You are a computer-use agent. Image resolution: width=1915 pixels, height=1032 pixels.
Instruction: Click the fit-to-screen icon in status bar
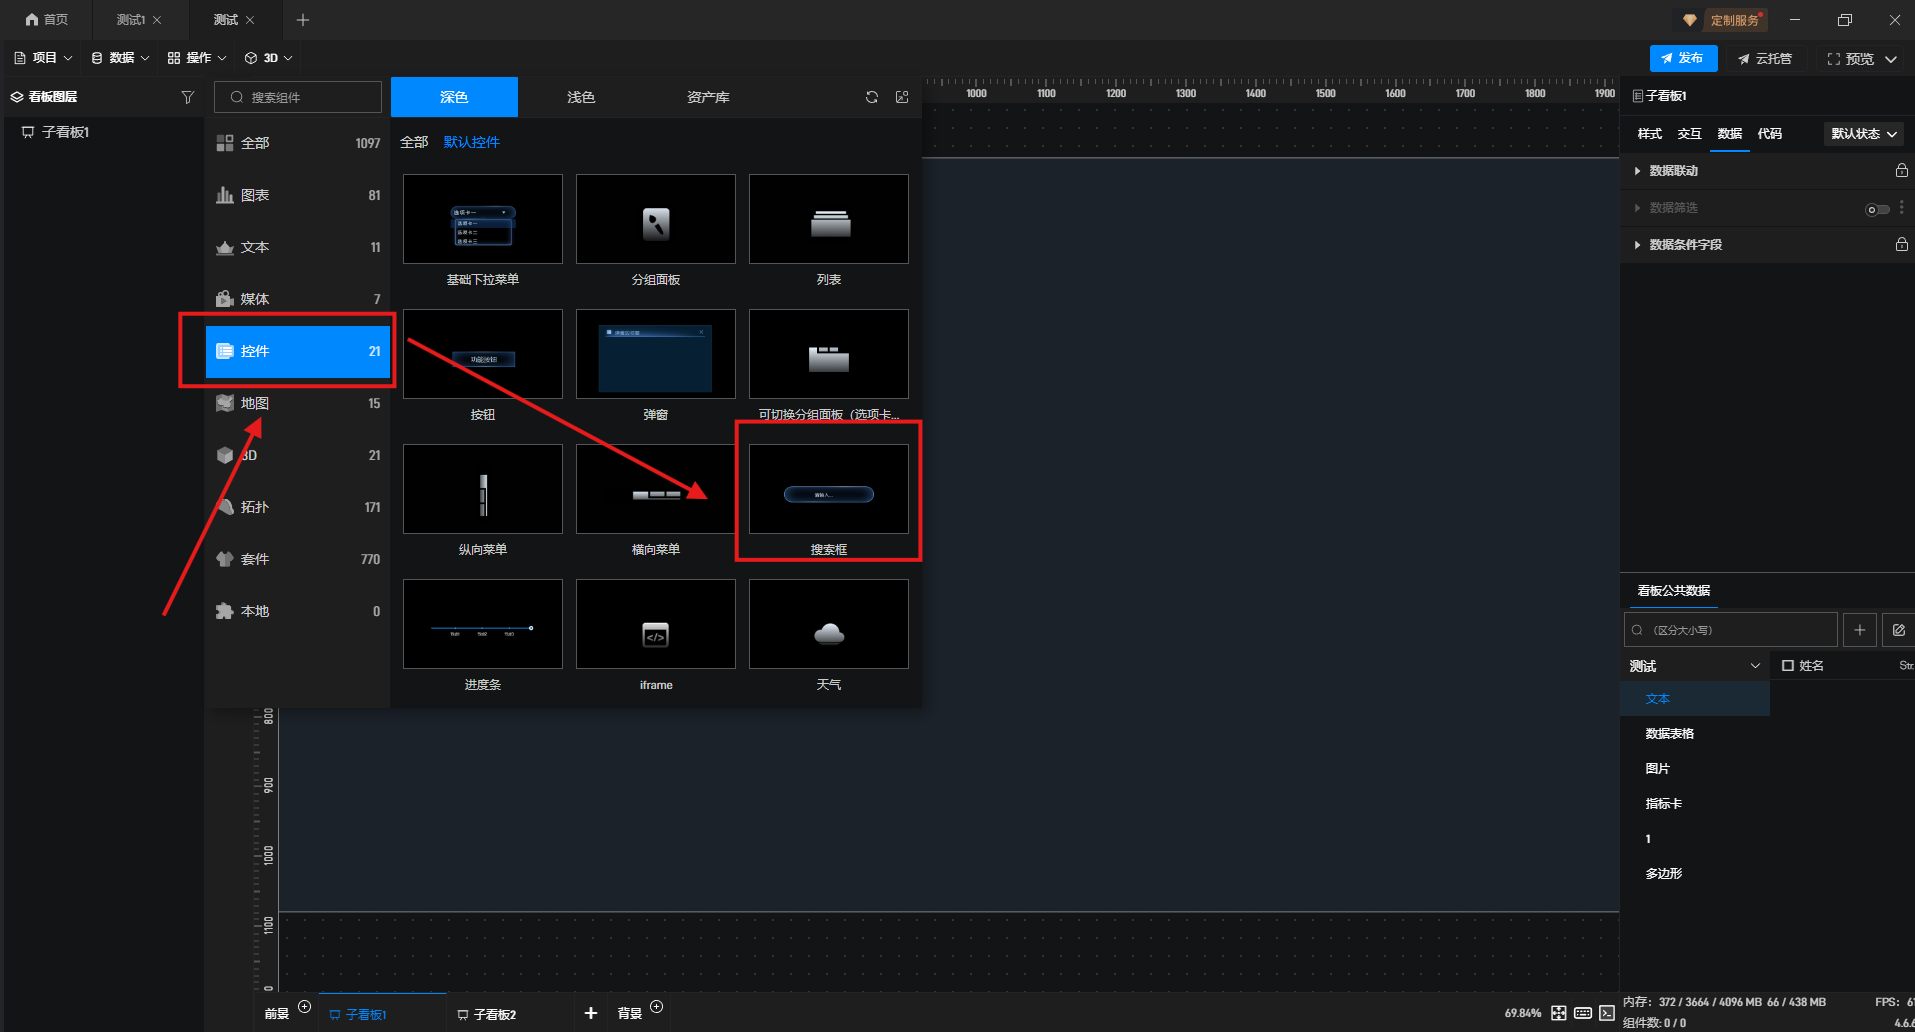click(1558, 1013)
